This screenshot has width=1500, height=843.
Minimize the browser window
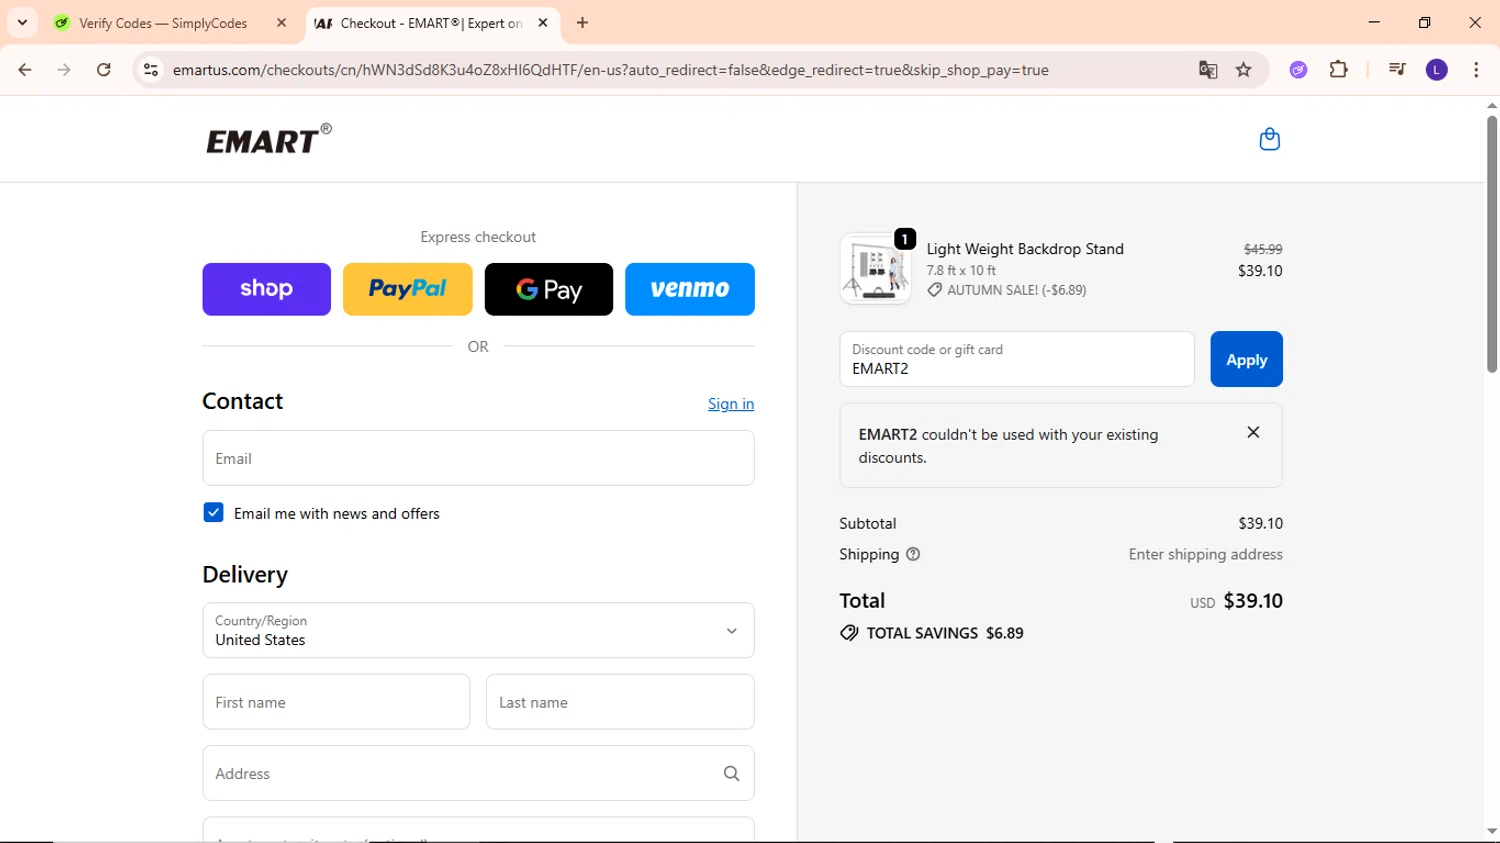(1374, 22)
